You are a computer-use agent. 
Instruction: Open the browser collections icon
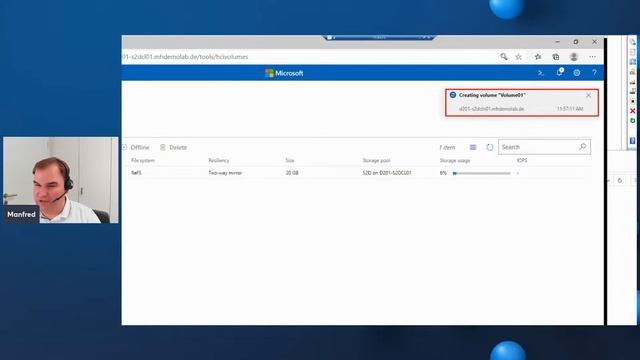point(556,57)
